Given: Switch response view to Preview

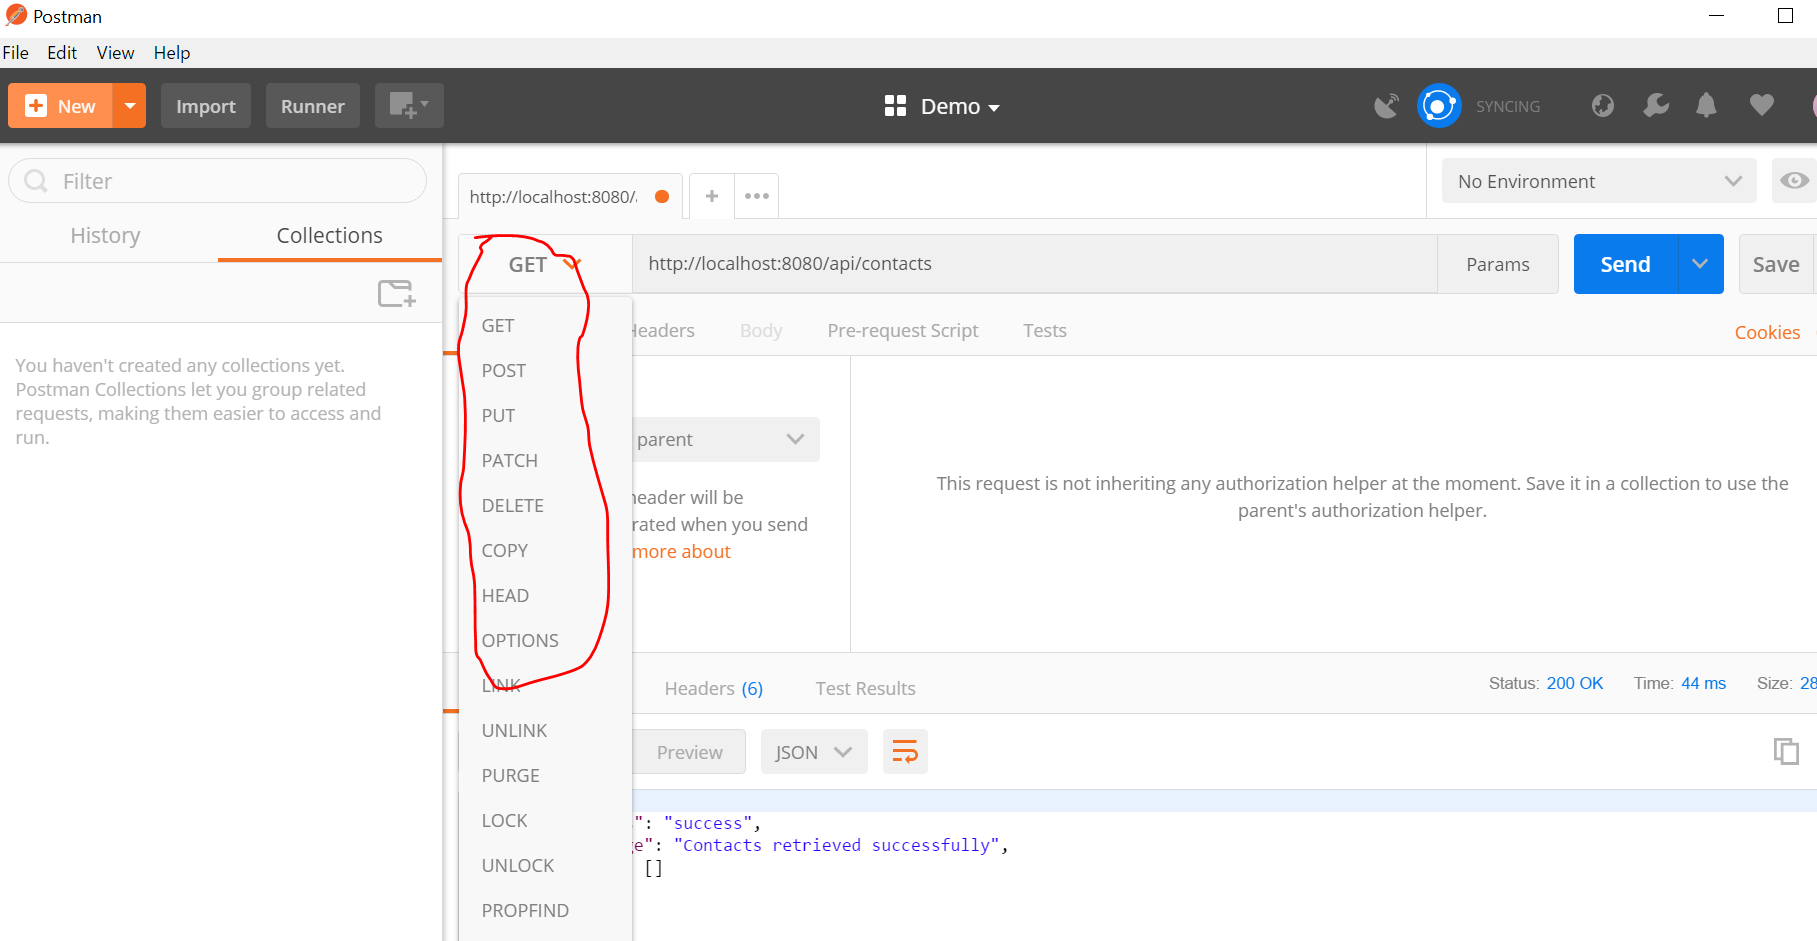Looking at the screenshot, I should coord(689,752).
